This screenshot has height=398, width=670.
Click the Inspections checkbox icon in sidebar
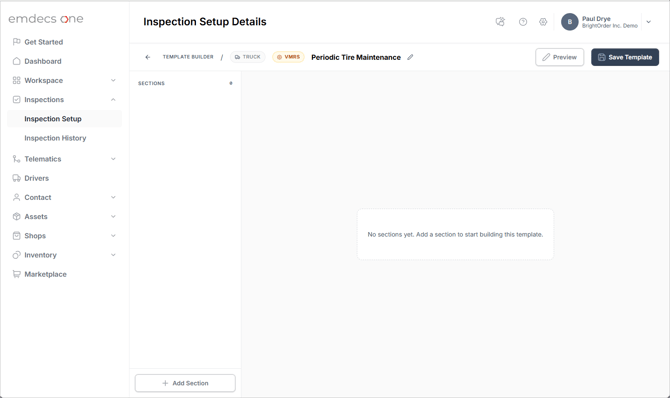pos(17,100)
